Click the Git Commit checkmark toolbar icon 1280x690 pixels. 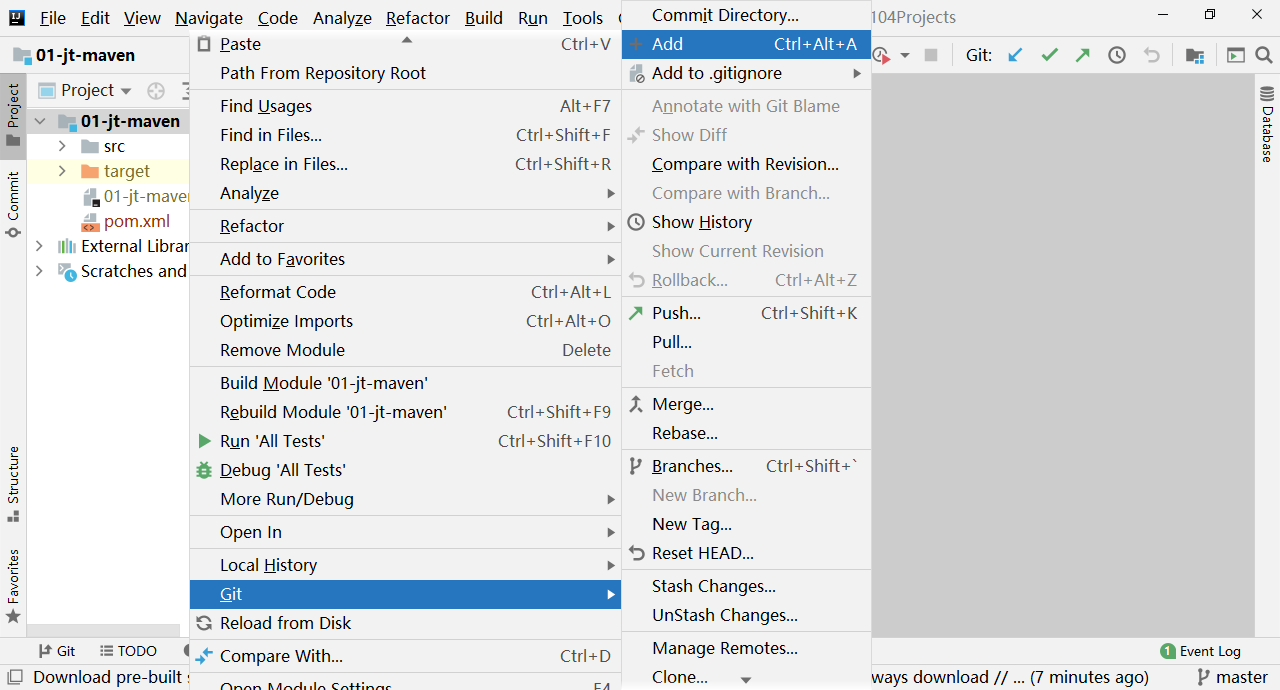[1049, 55]
